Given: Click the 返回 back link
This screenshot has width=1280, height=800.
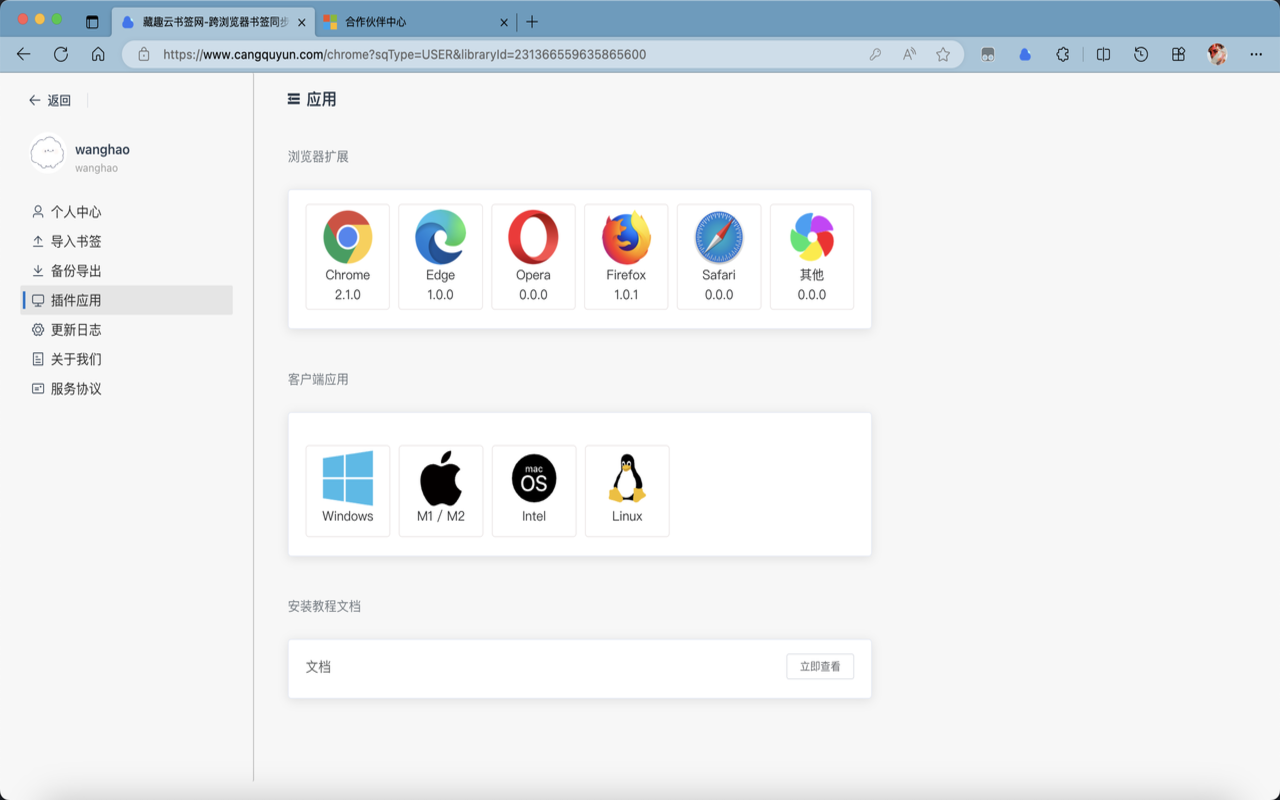Looking at the screenshot, I should (x=49, y=99).
